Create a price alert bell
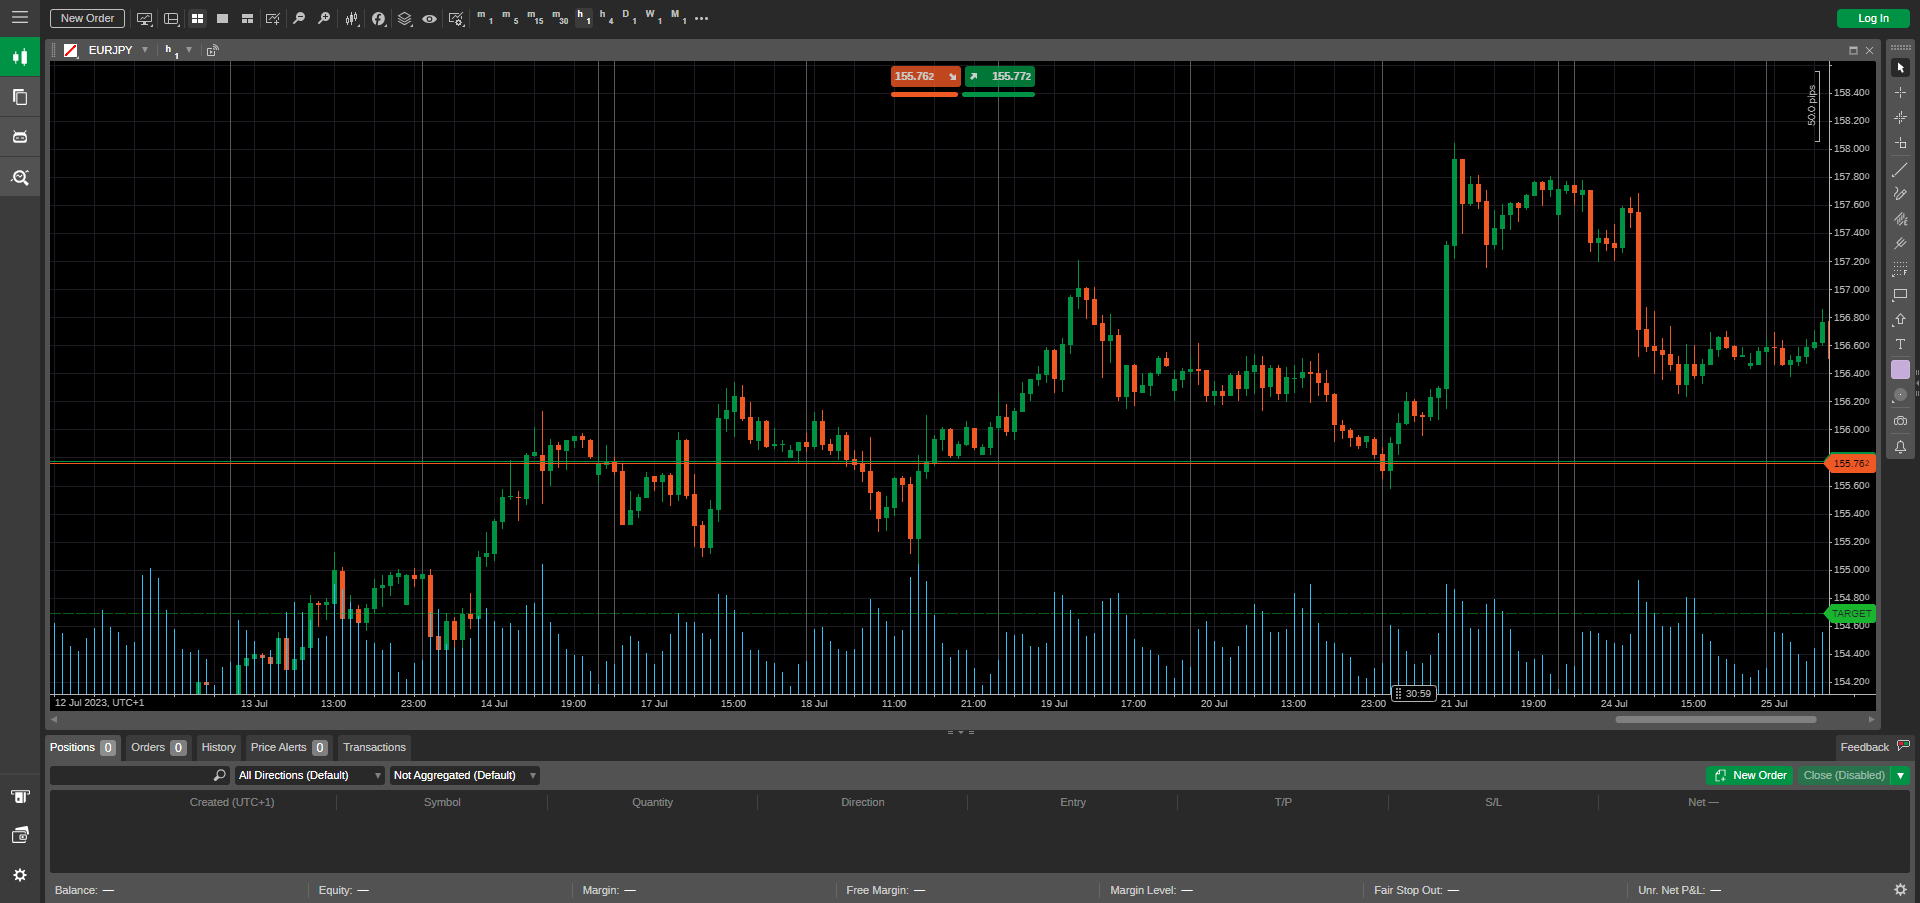The height and width of the screenshot is (903, 1920). pos(1900,447)
